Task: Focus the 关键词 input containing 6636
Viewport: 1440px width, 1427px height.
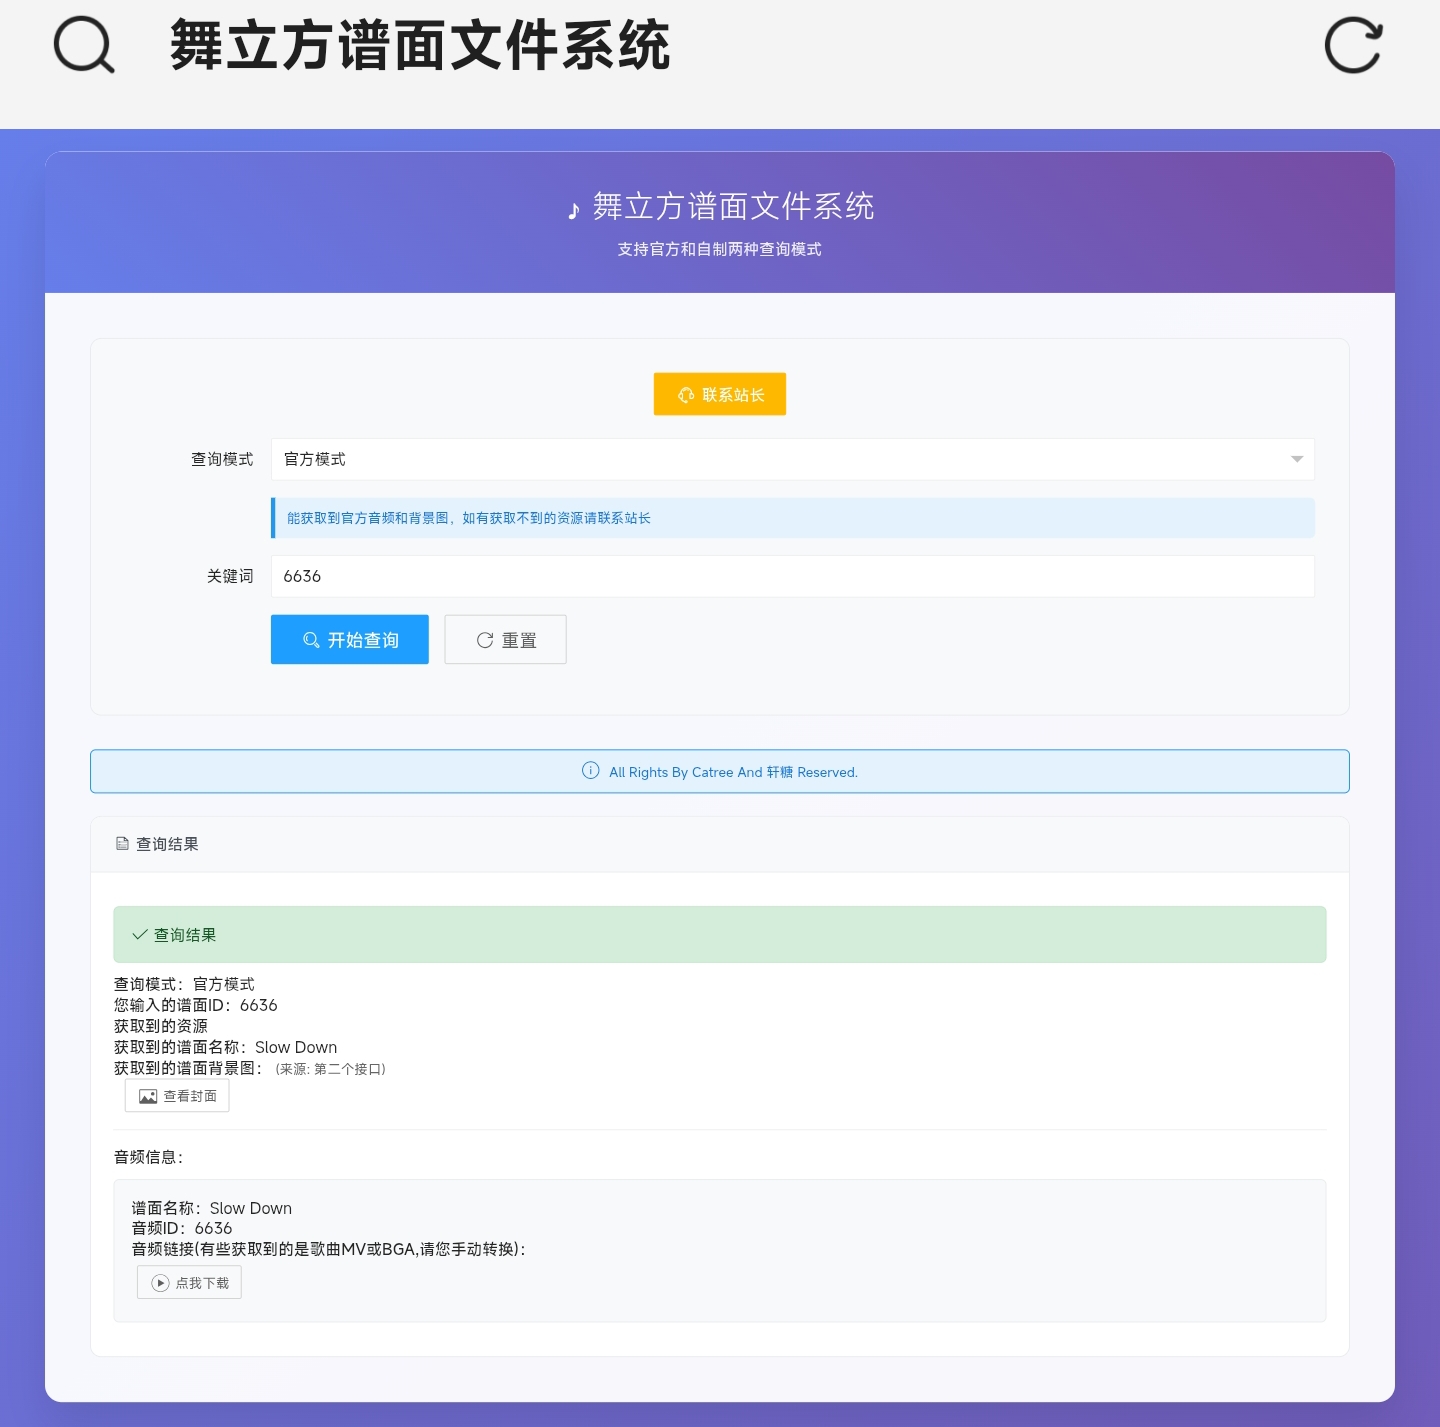Action: pyautogui.click(x=792, y=576)
